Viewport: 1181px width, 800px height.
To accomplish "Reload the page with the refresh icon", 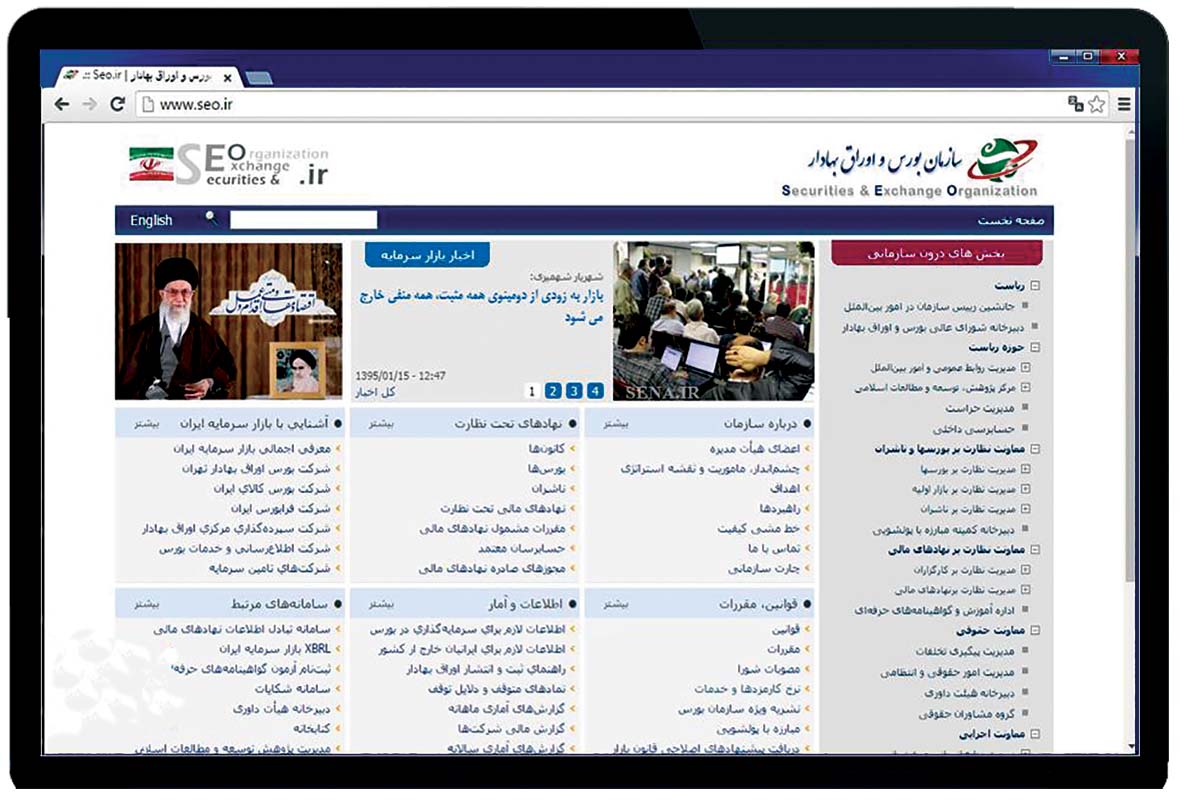I will [x=117, y=104].
